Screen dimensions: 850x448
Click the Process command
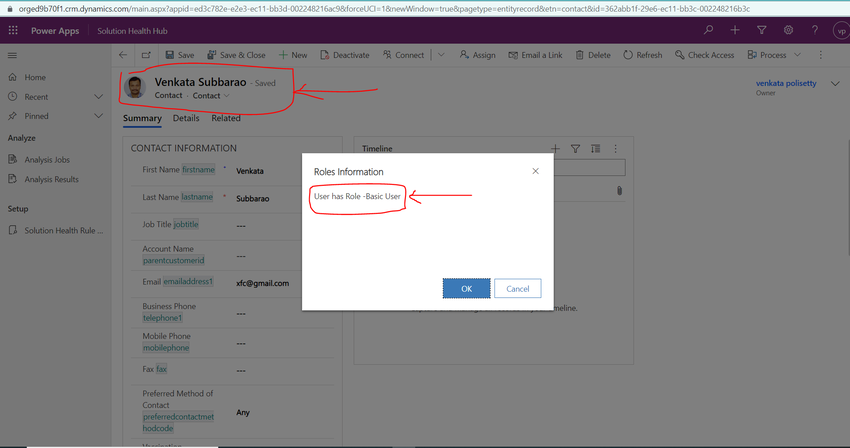(x=767, y=55)
